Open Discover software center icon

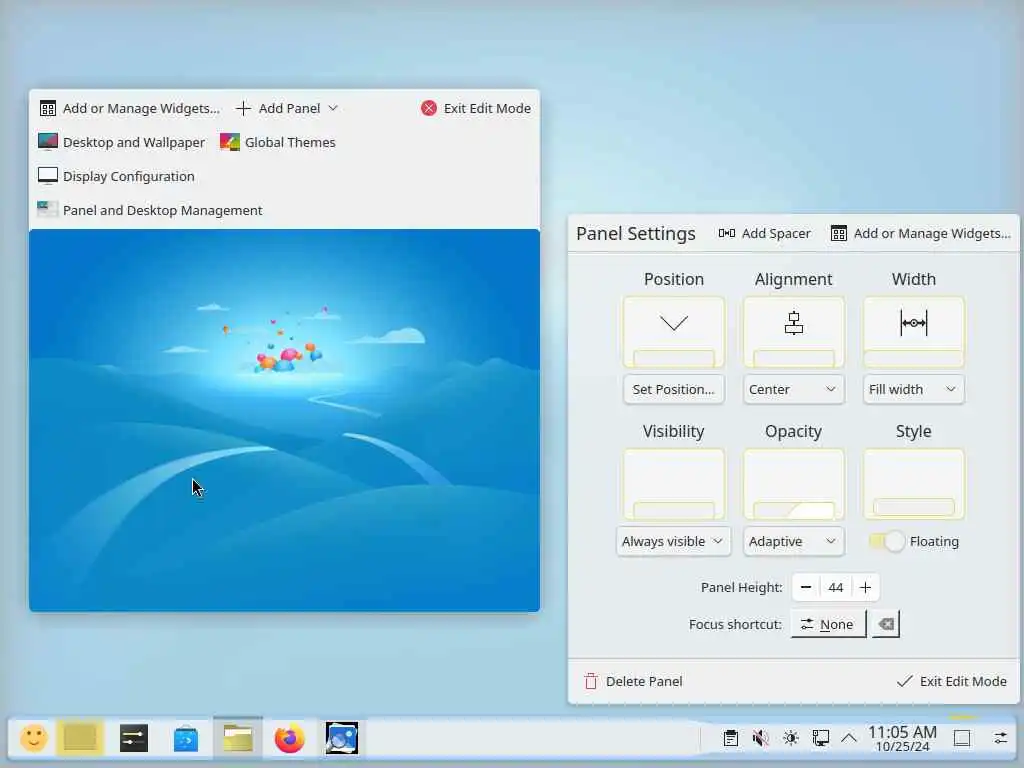tap(186, 739)
